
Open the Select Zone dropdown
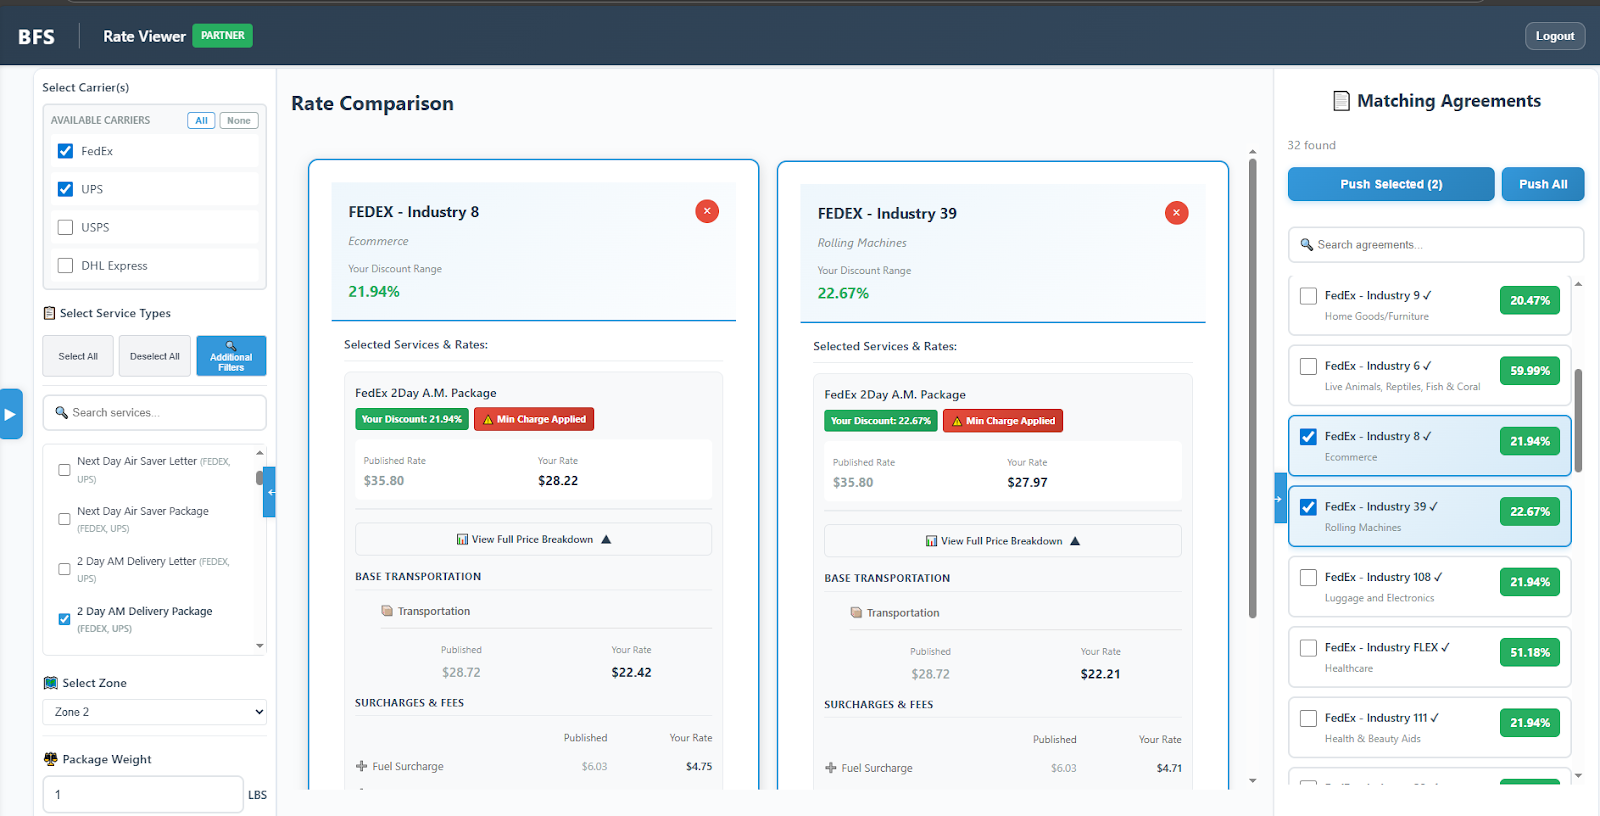click(x=155, y=712)
